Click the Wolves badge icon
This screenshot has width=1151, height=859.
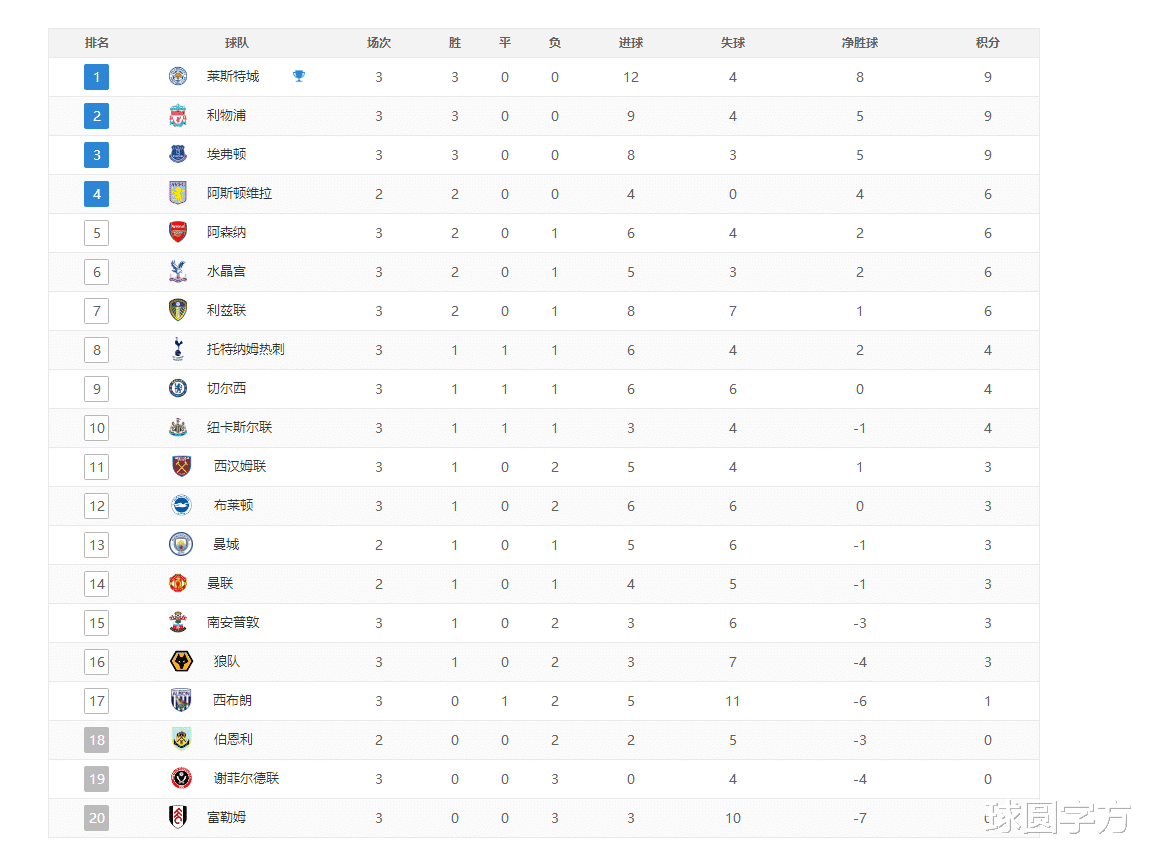point(181,662)
